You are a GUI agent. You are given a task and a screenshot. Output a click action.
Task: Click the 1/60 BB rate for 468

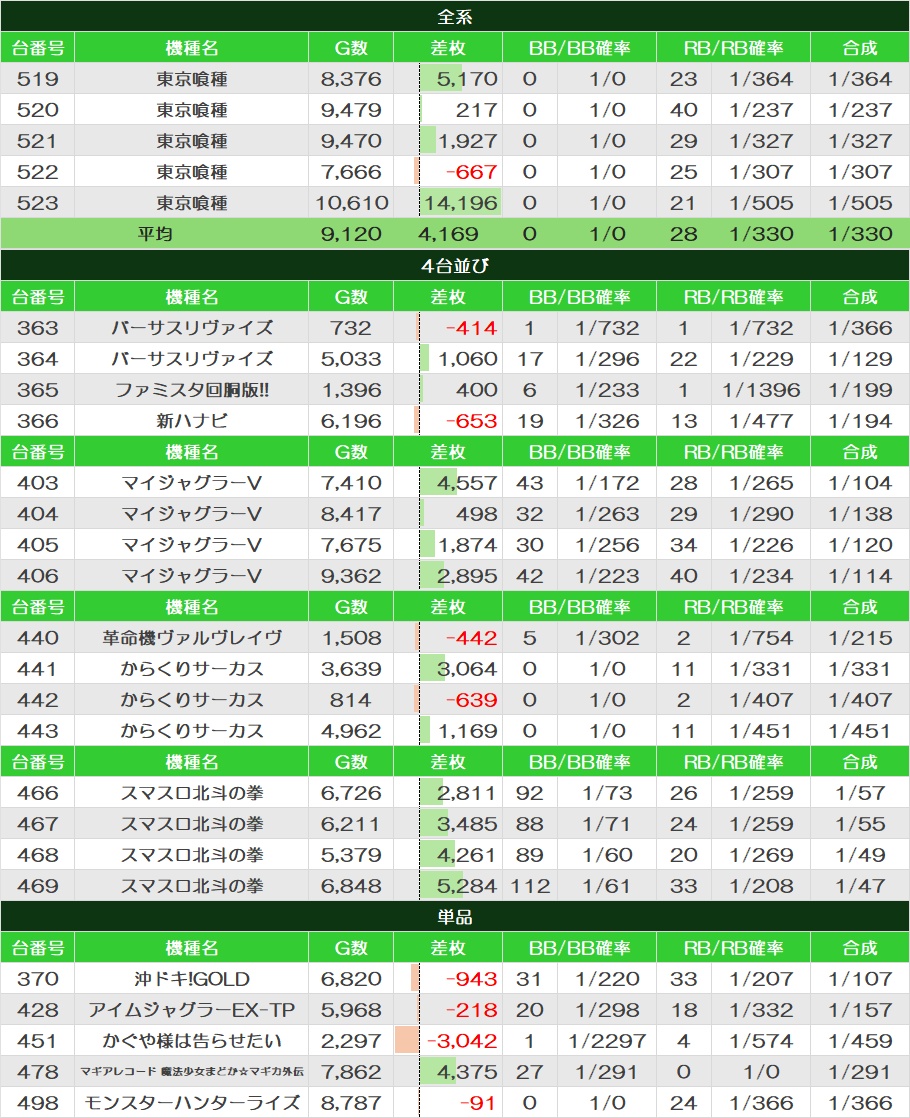click(x=607, y=855)
